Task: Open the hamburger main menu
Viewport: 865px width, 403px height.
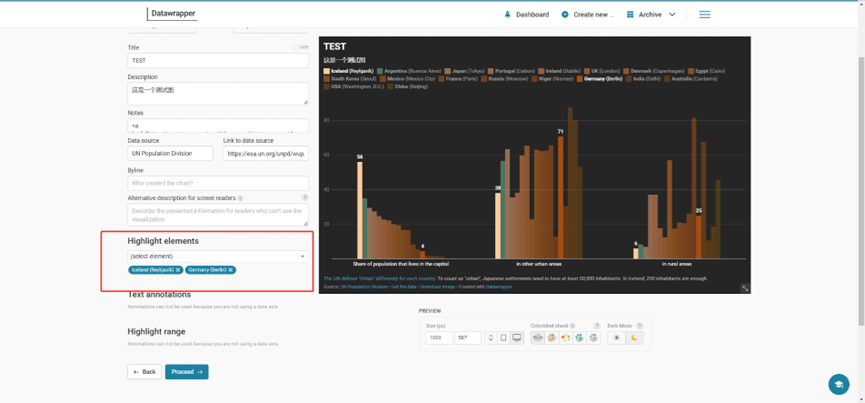Action: click(704, 15)
